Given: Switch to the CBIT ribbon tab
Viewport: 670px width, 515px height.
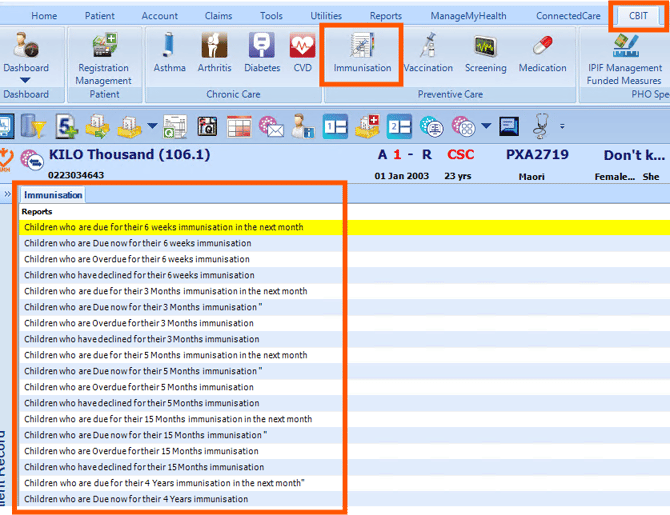Looking at the screenshot, I should point(638,16).
